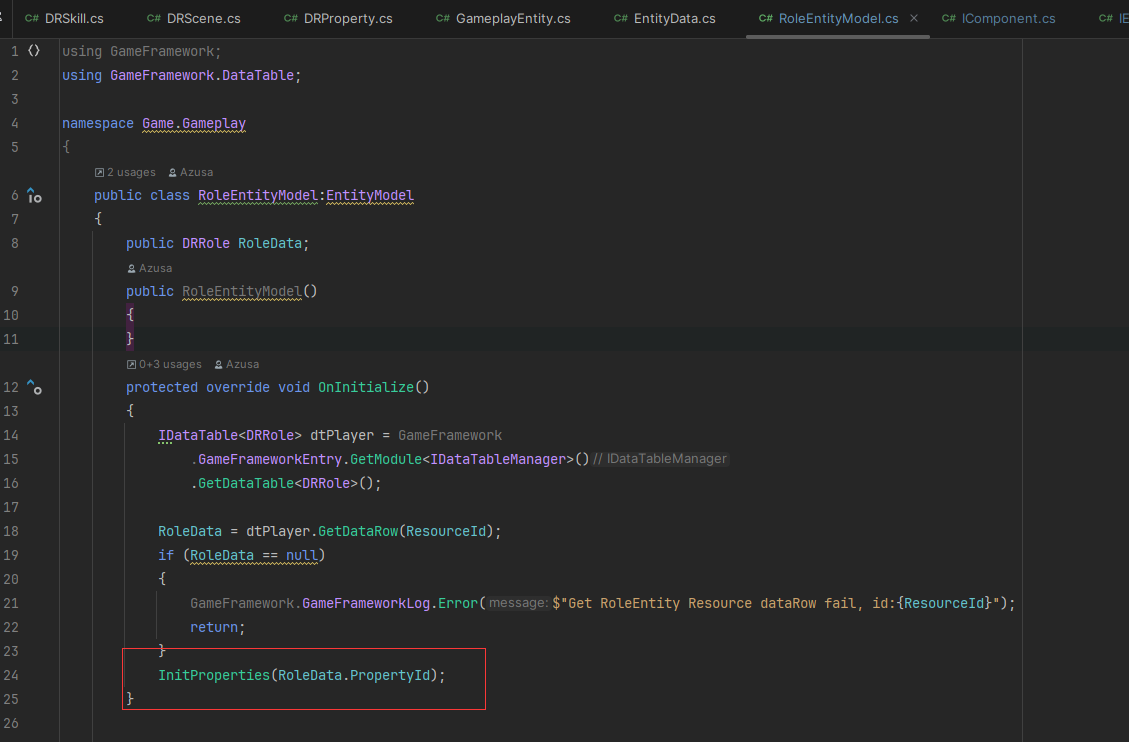
Task: Click the "OnInitialize" method name
Action: click(x=366, y=387)
